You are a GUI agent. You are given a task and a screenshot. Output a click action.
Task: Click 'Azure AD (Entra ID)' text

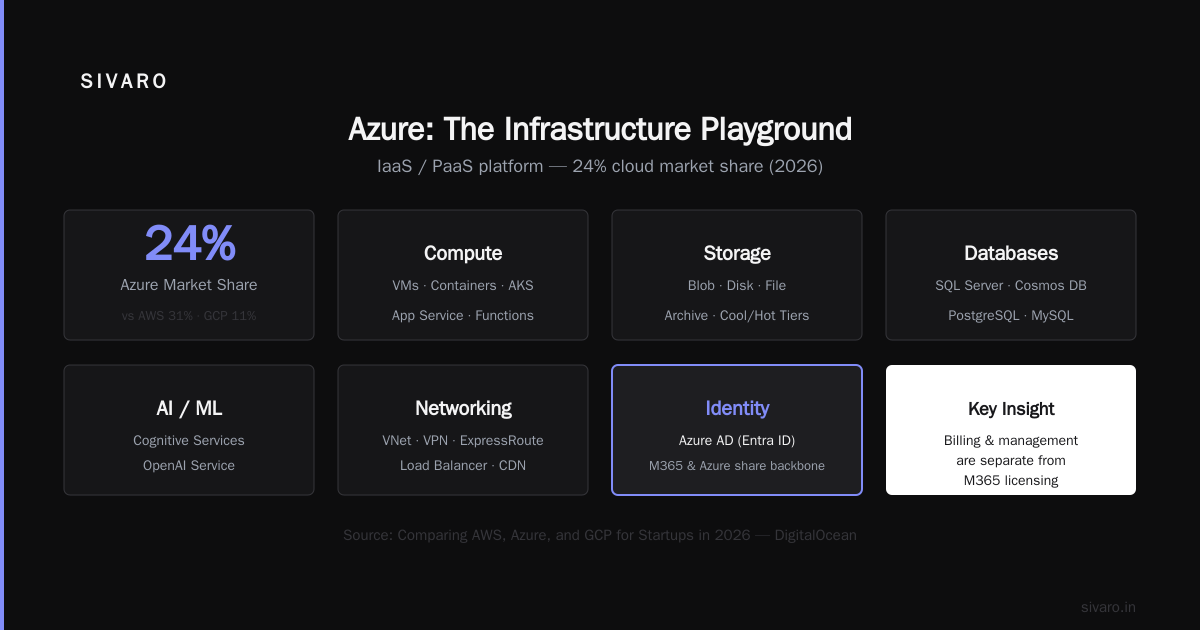tap(737, 440)
